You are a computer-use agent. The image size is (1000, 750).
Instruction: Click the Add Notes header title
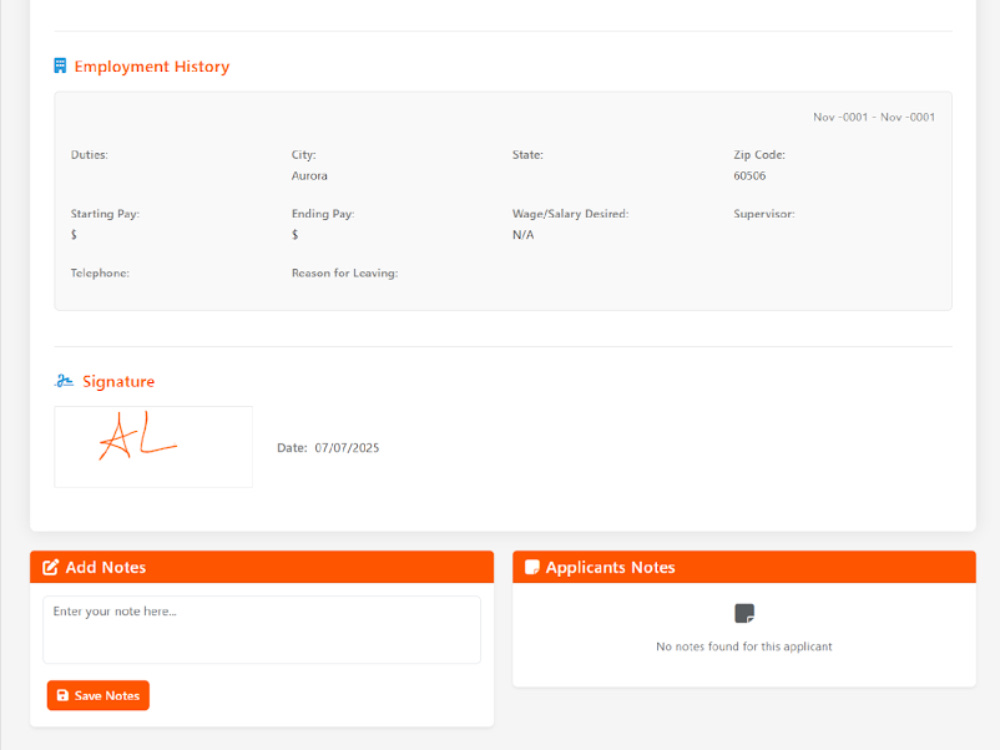click(106, 567)
